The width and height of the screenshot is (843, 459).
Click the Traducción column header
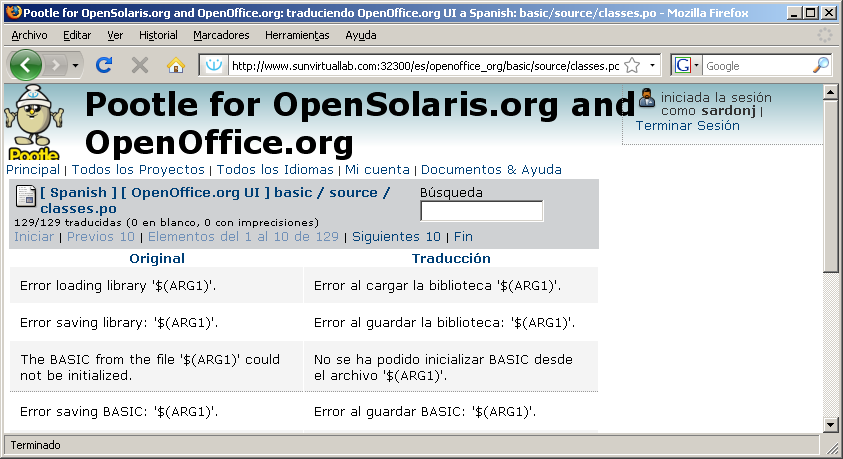(x=451, y=259)
